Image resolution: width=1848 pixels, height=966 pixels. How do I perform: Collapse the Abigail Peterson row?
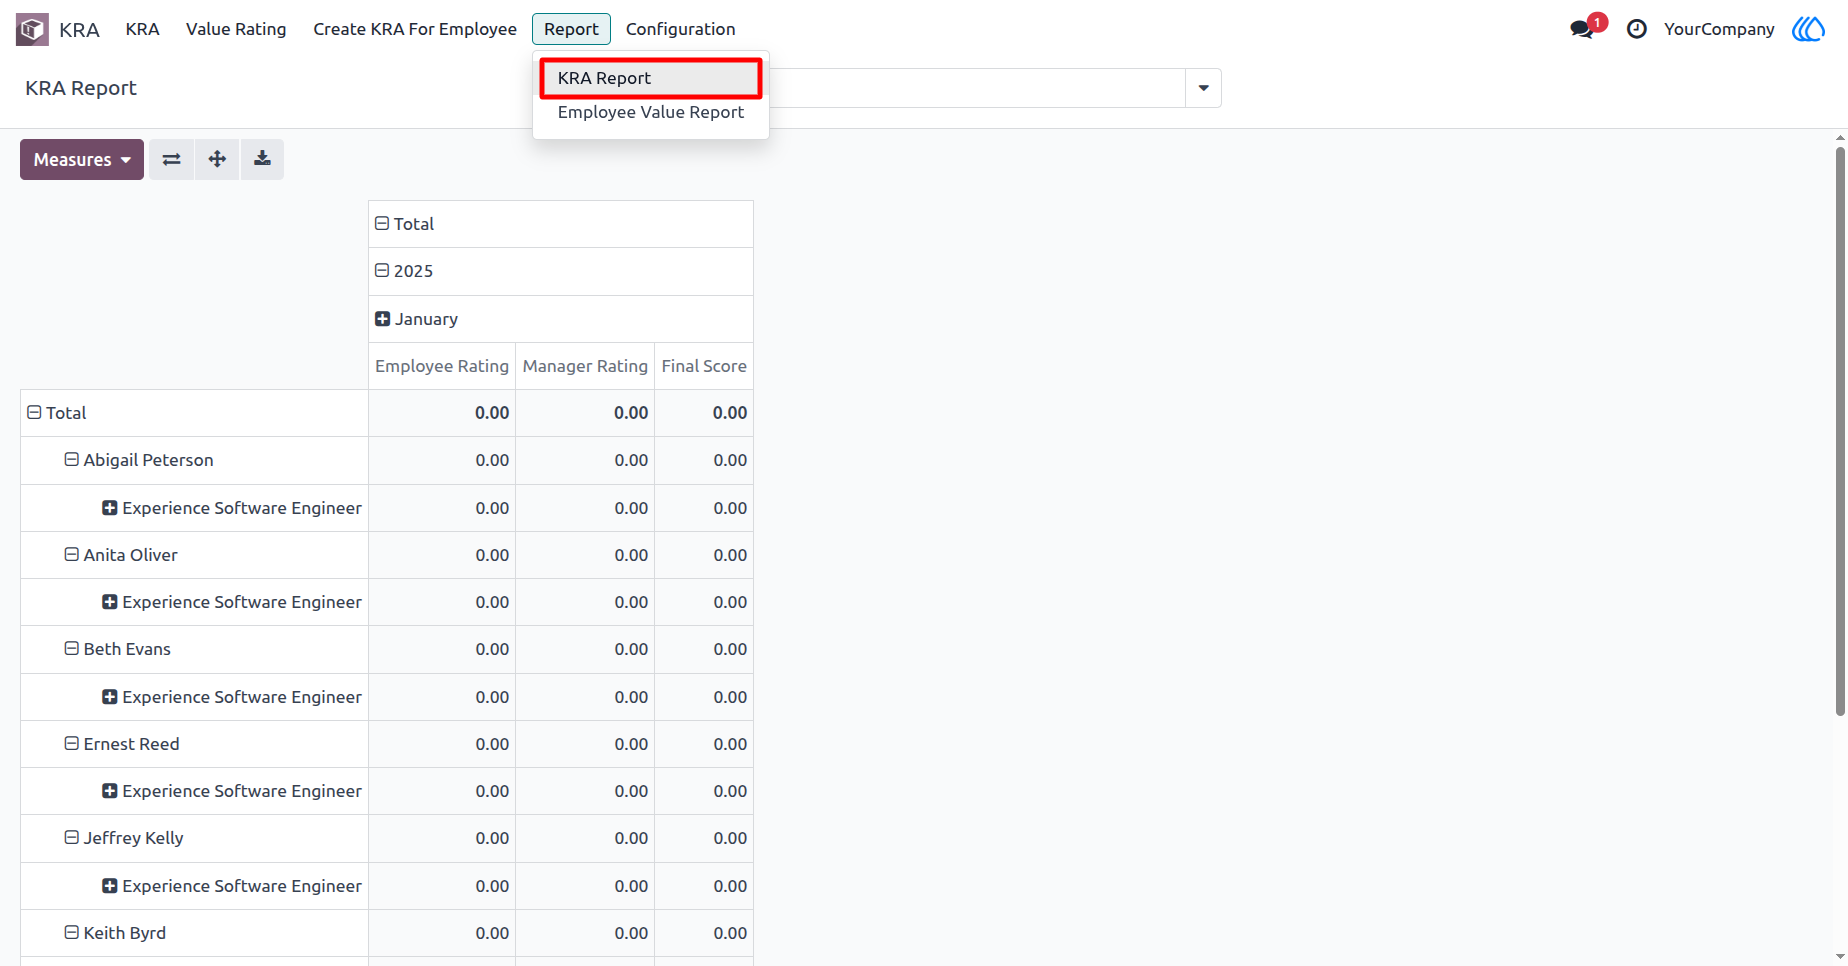pyautogui.click(x=139, y=460)
